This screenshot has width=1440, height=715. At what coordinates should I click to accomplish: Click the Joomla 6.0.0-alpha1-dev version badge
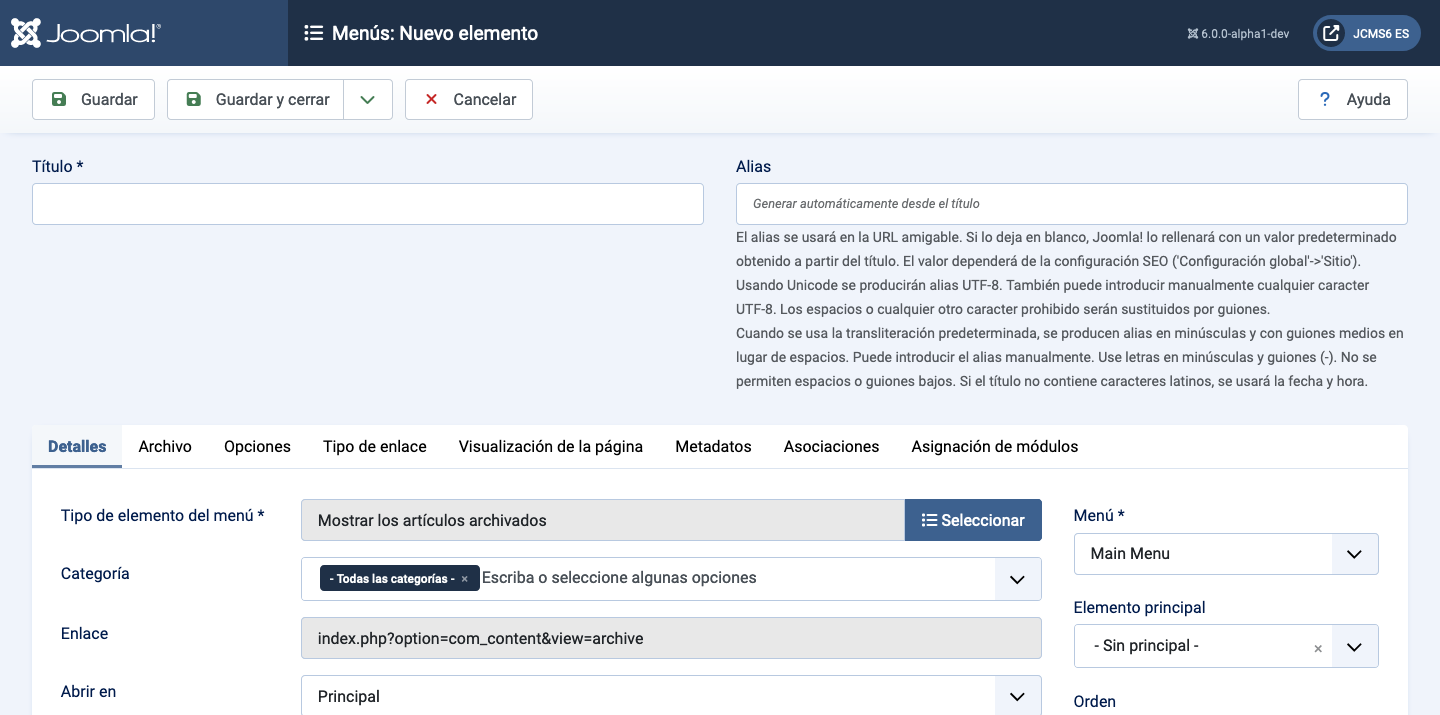point(1238,34)
